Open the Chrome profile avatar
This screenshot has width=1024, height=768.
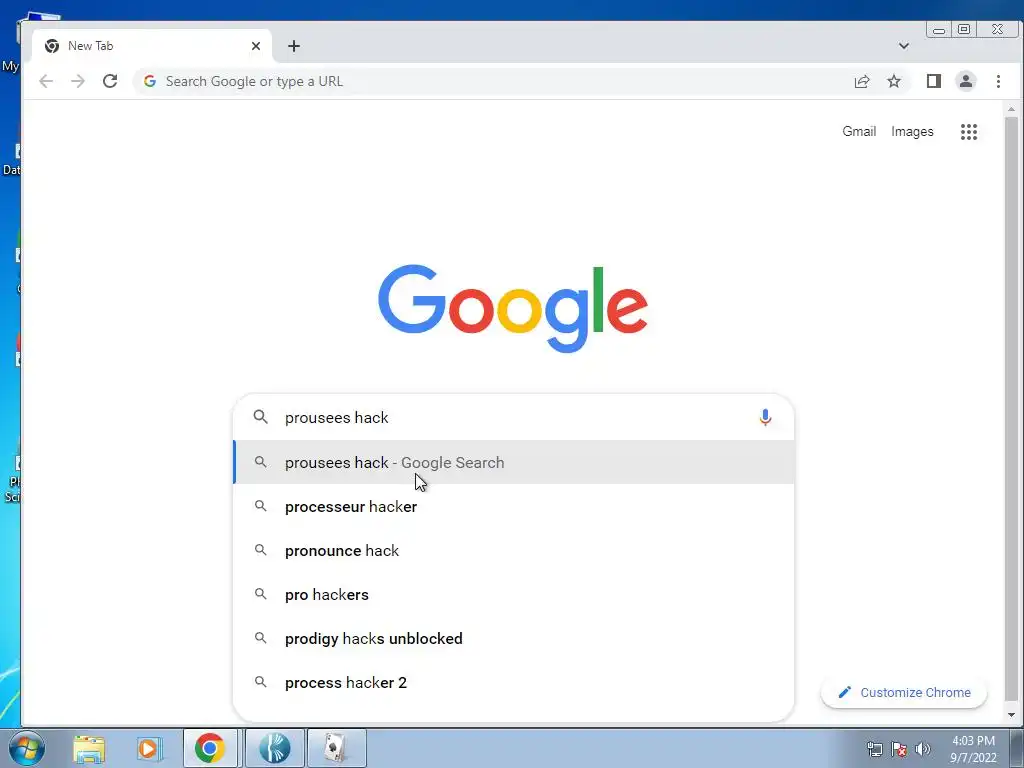point(966,81)
